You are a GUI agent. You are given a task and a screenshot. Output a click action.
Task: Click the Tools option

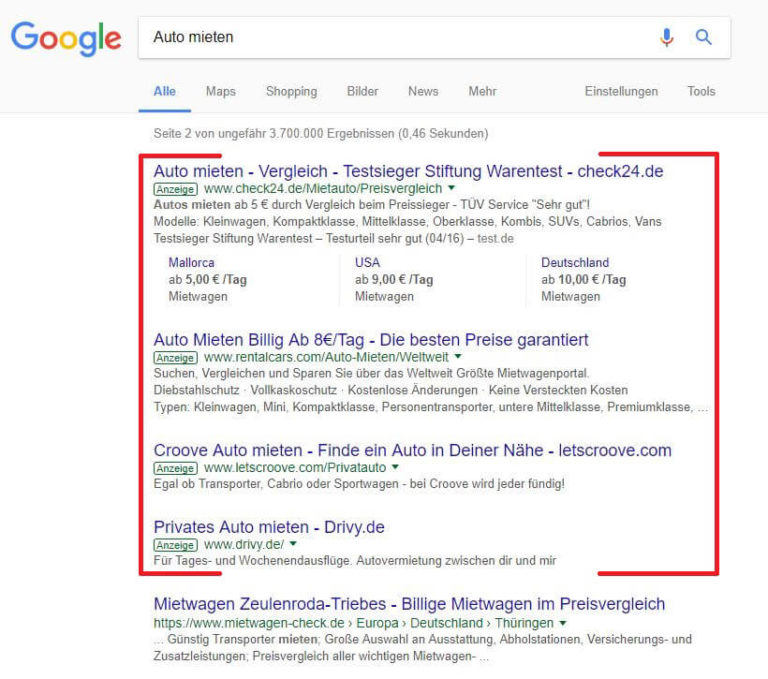[701, 91]
